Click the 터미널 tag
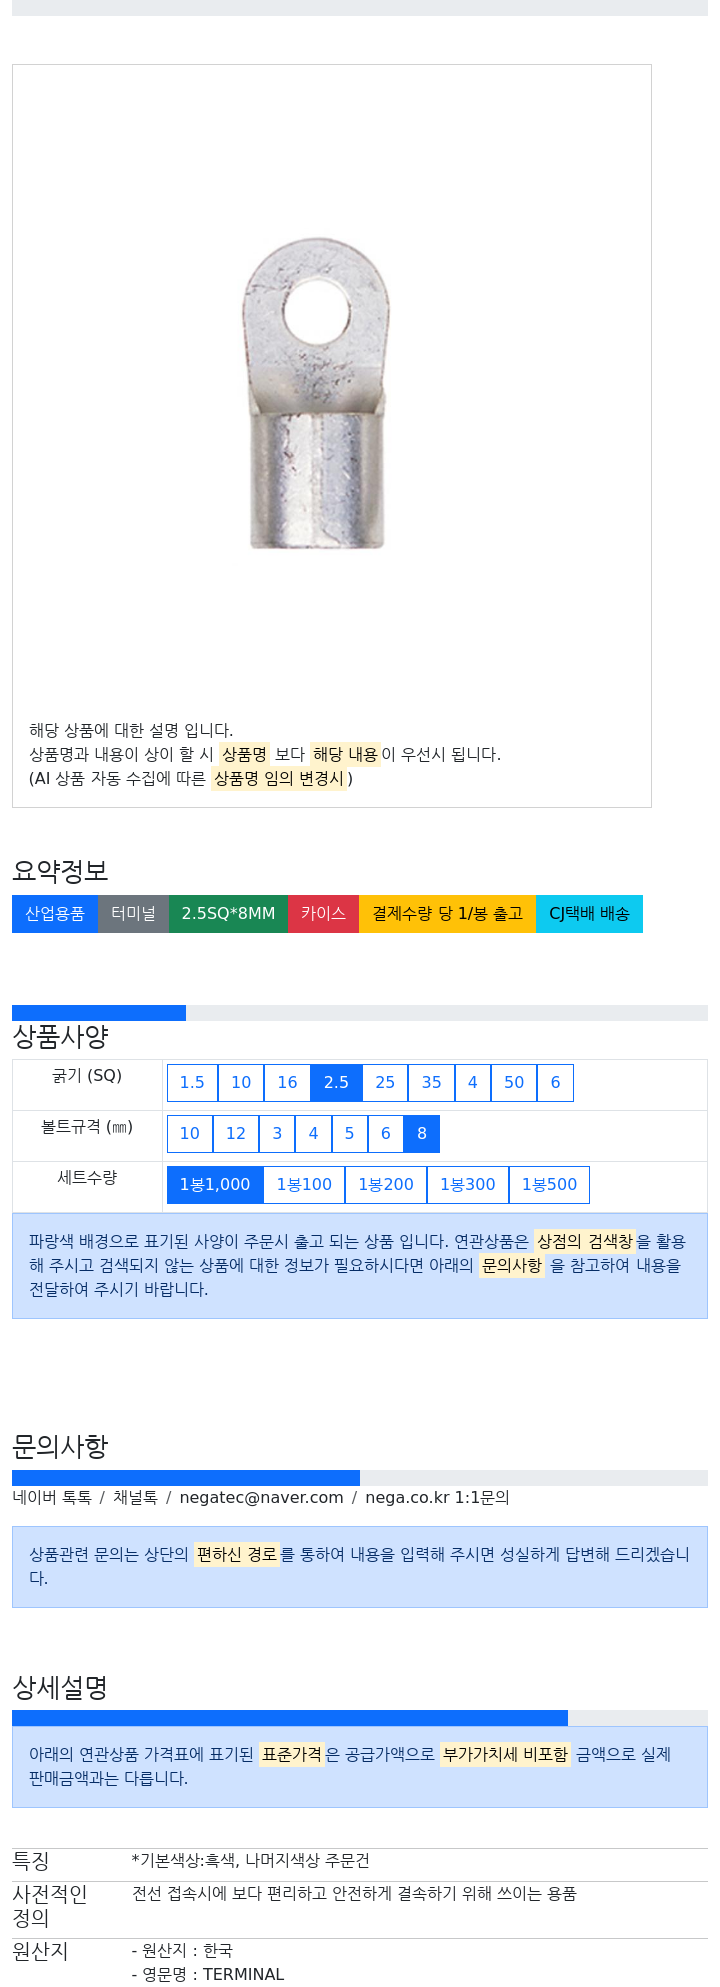The image size is (720, 1987). [133, 914]
